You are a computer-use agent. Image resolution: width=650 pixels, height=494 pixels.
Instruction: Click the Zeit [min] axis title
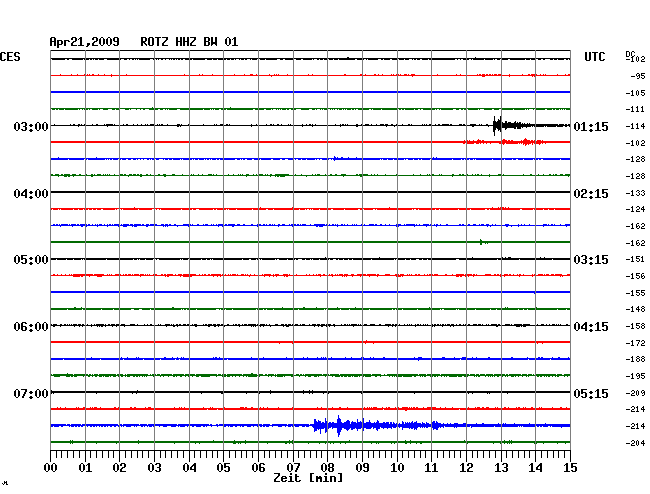pos(308,478)
